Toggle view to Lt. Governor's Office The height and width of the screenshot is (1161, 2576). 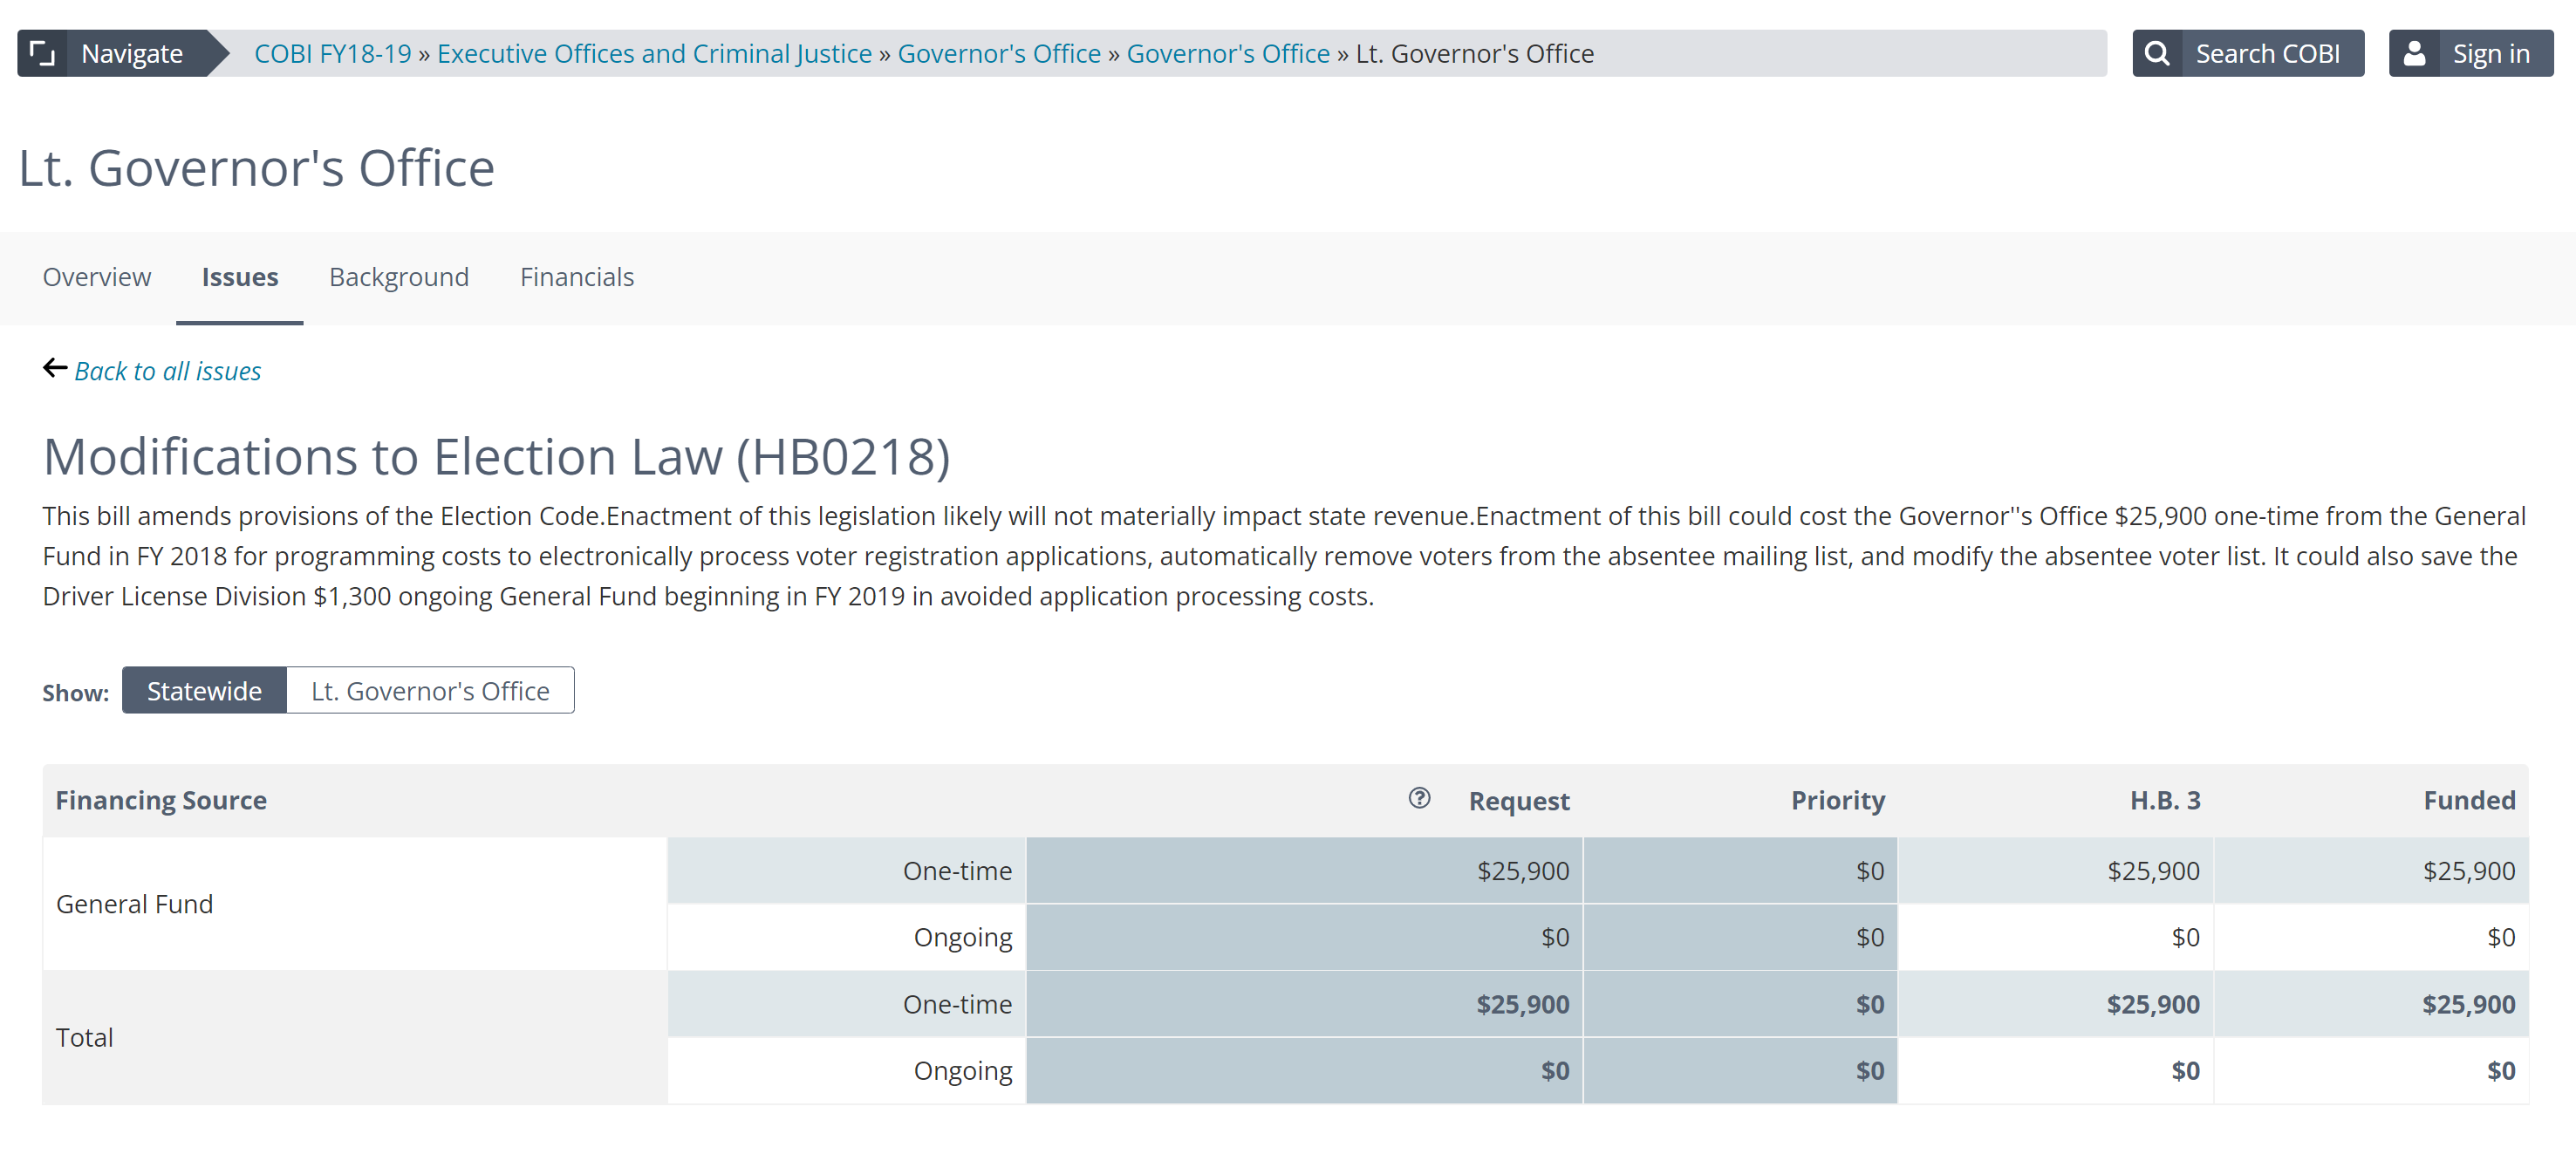click(x=430, y=691)
